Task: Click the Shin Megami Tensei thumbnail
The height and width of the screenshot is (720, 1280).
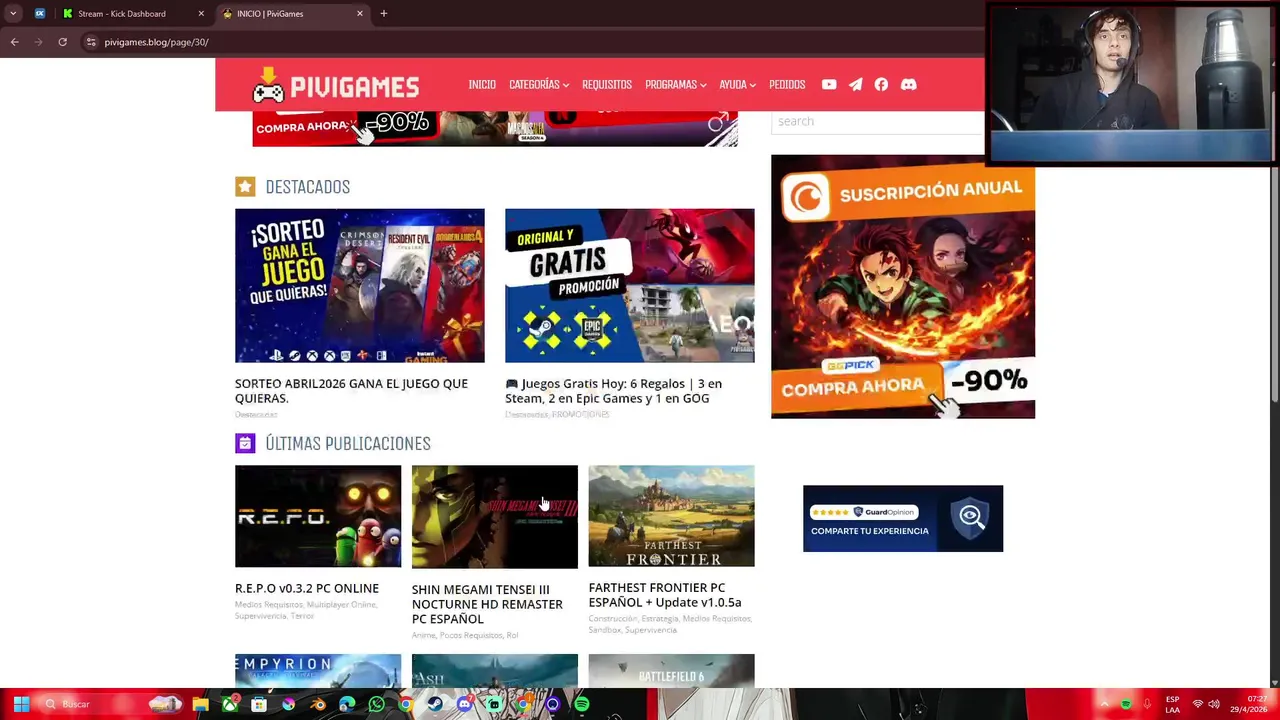Action: [495, 517]
